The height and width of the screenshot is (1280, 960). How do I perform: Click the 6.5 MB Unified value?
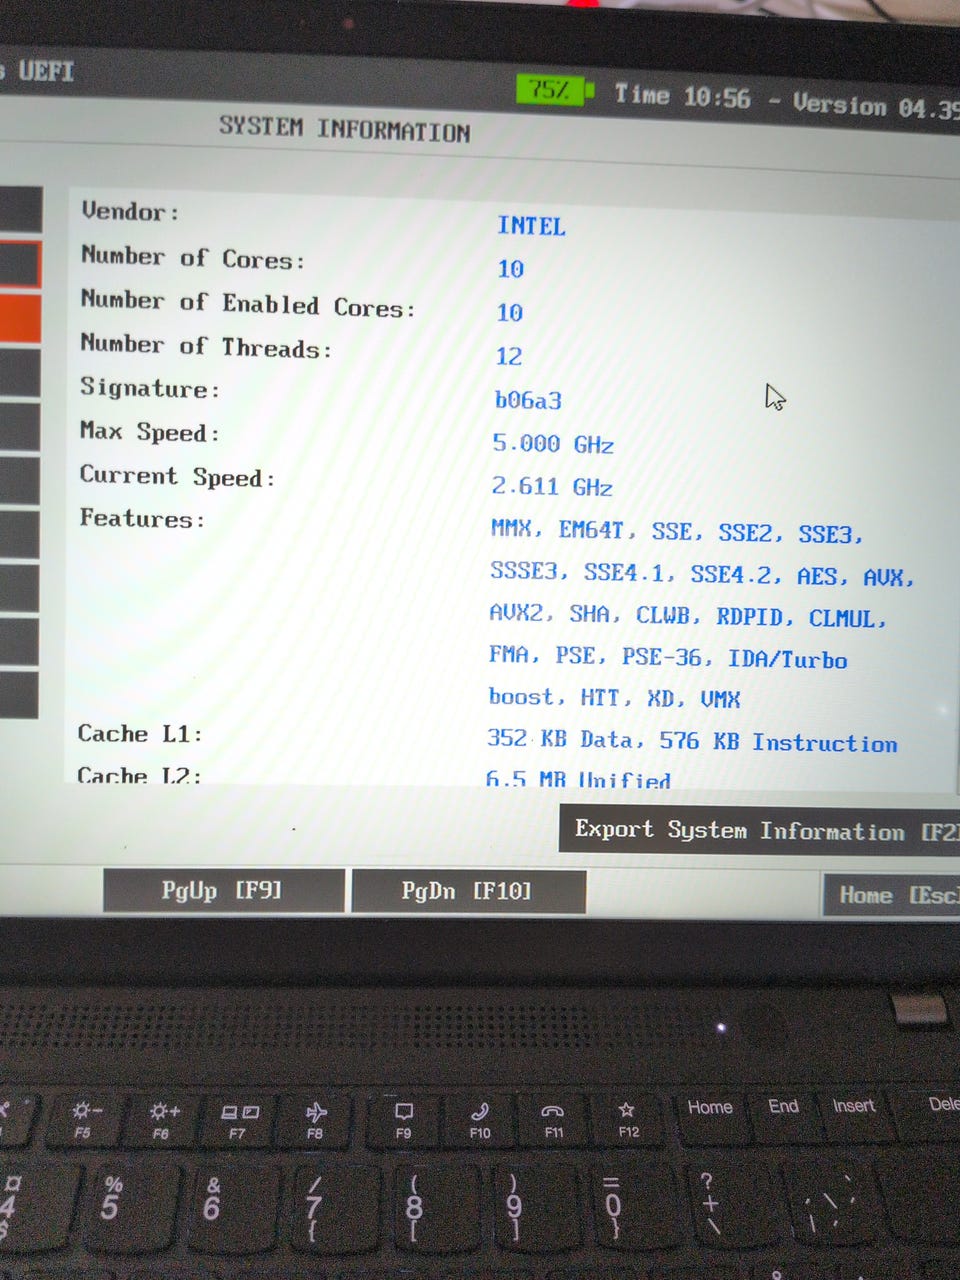click(578, 778)
